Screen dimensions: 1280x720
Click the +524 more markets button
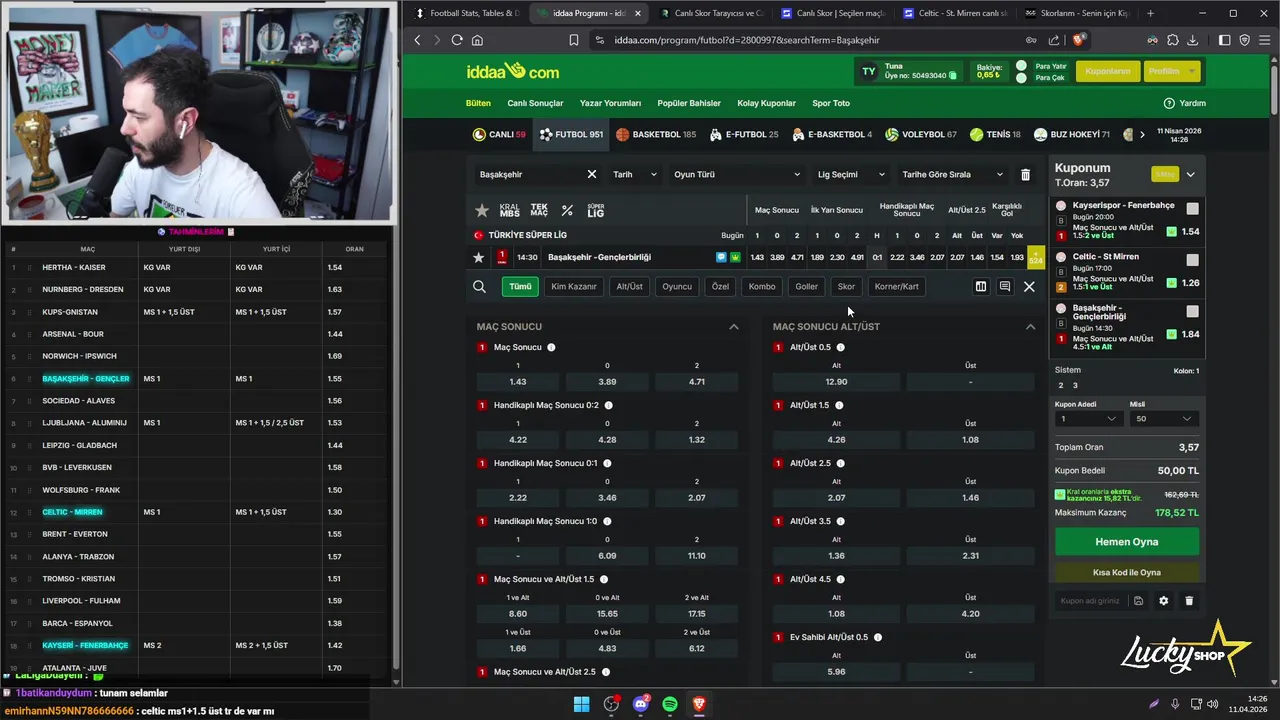1036,257
